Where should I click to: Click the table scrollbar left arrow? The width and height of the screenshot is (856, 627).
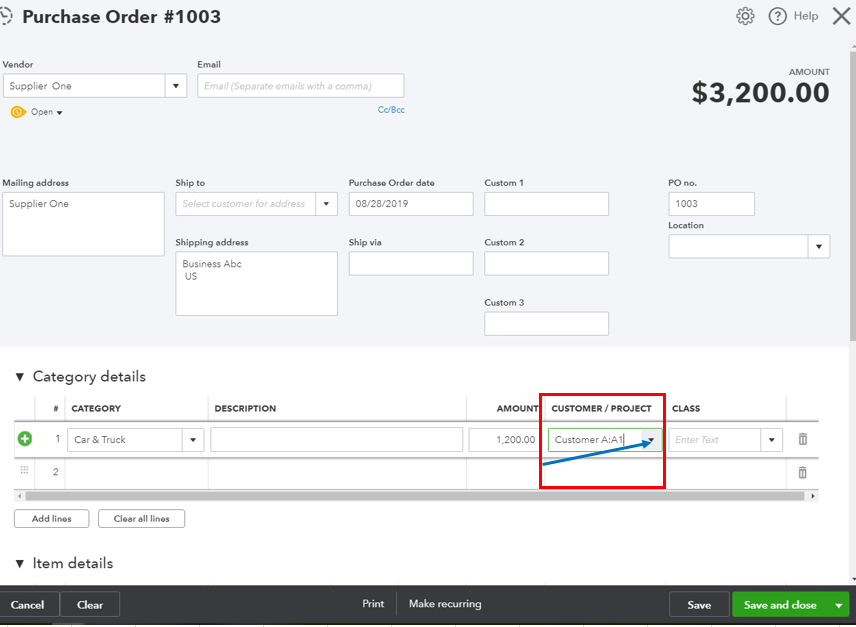click(x=20, y=496)
